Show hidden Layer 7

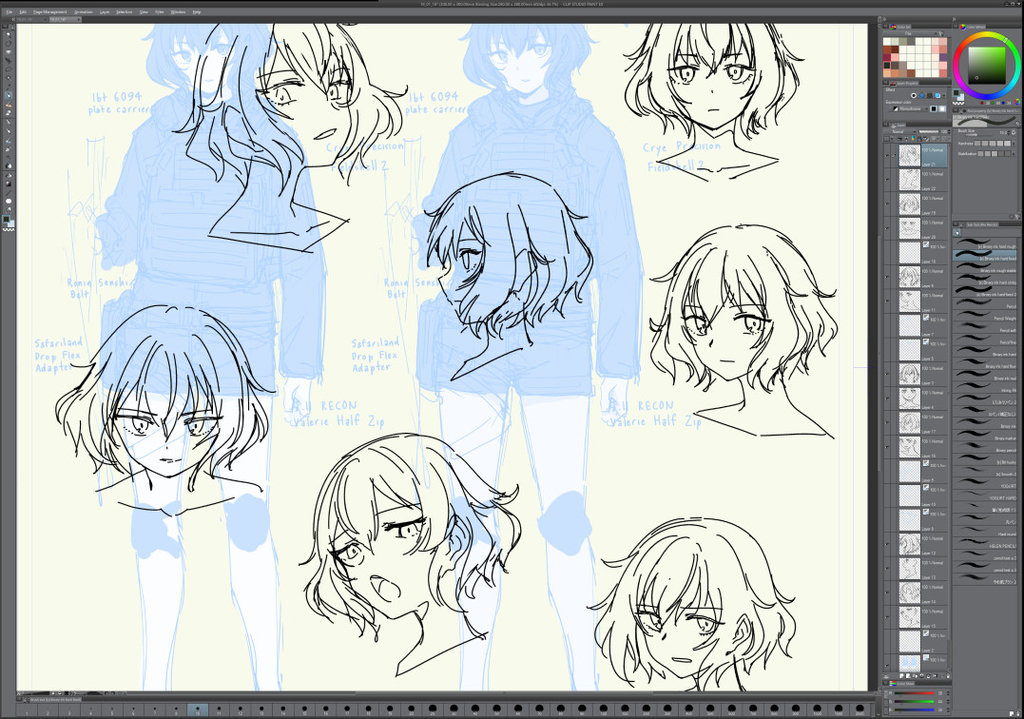tap(887, 325)
